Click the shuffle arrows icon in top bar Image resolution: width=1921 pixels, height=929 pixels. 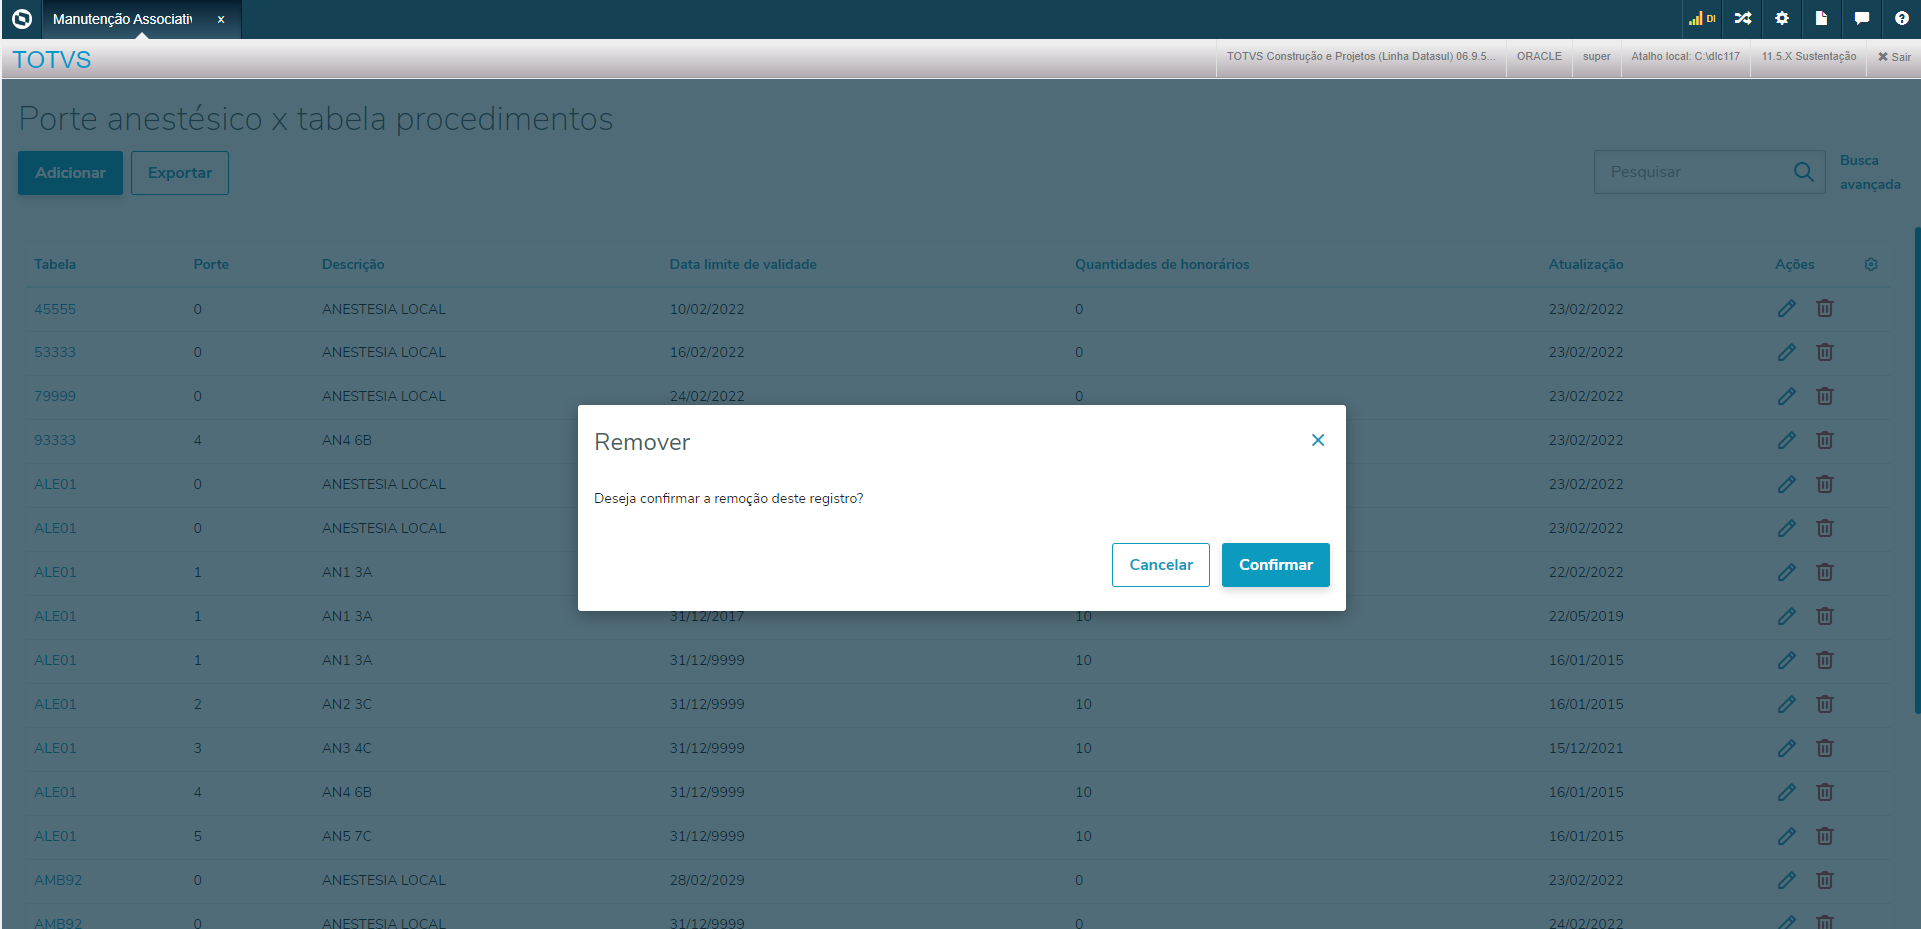pyautogui.click(x=1743, y=18)
